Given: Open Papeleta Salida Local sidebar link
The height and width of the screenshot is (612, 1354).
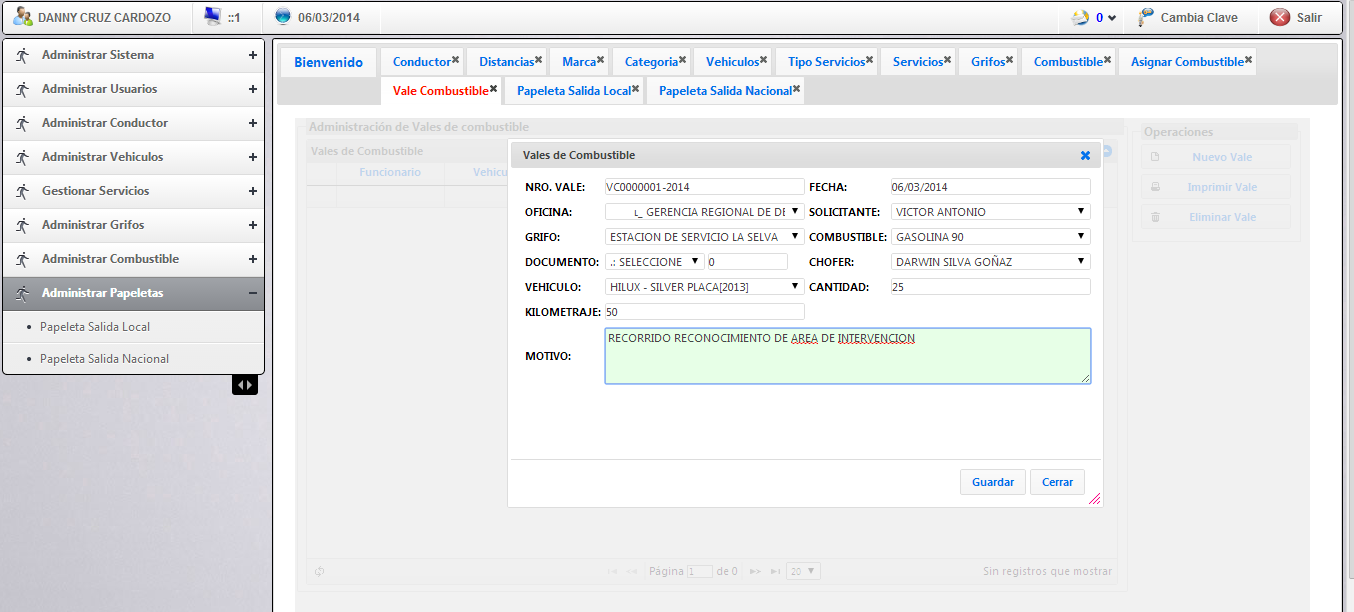Looking at the screenshot, I should point(95,327).
